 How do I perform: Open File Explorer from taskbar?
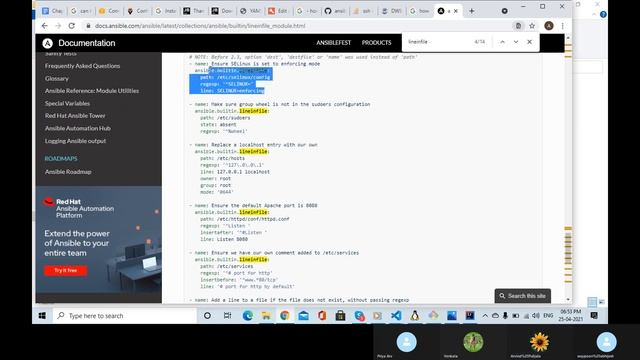(266, 316)
